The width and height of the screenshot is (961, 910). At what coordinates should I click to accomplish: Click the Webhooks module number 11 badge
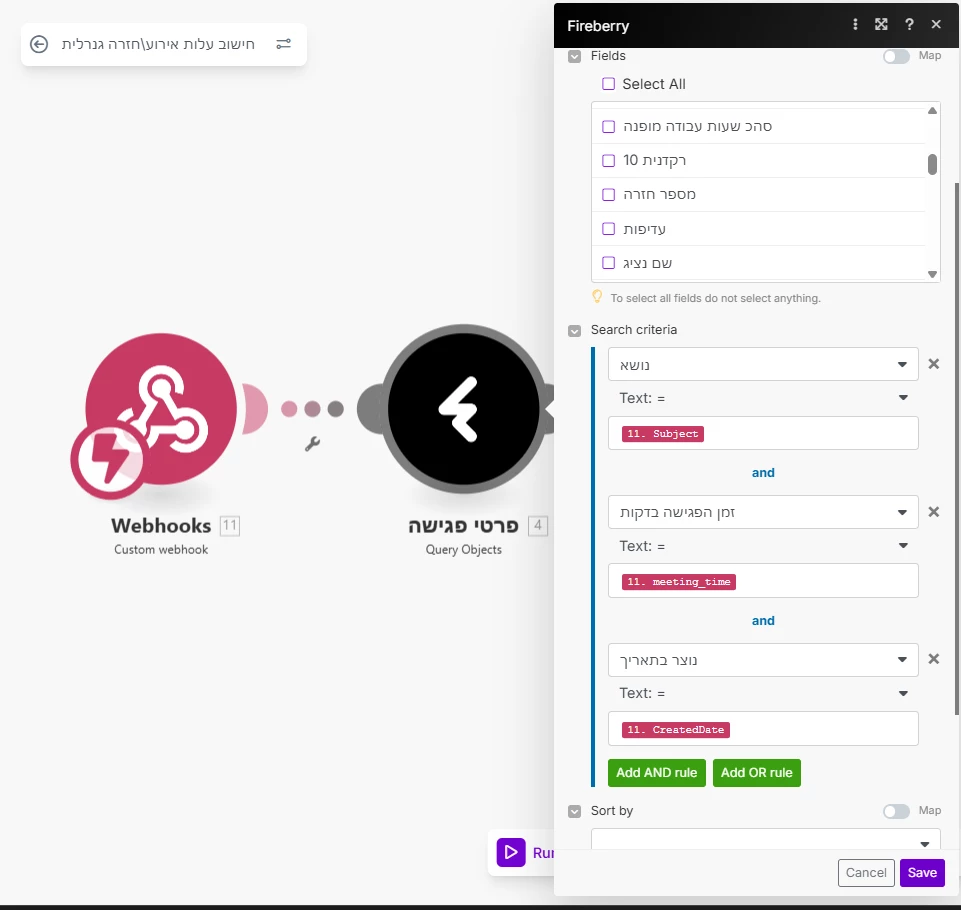(x=230, y=526)
